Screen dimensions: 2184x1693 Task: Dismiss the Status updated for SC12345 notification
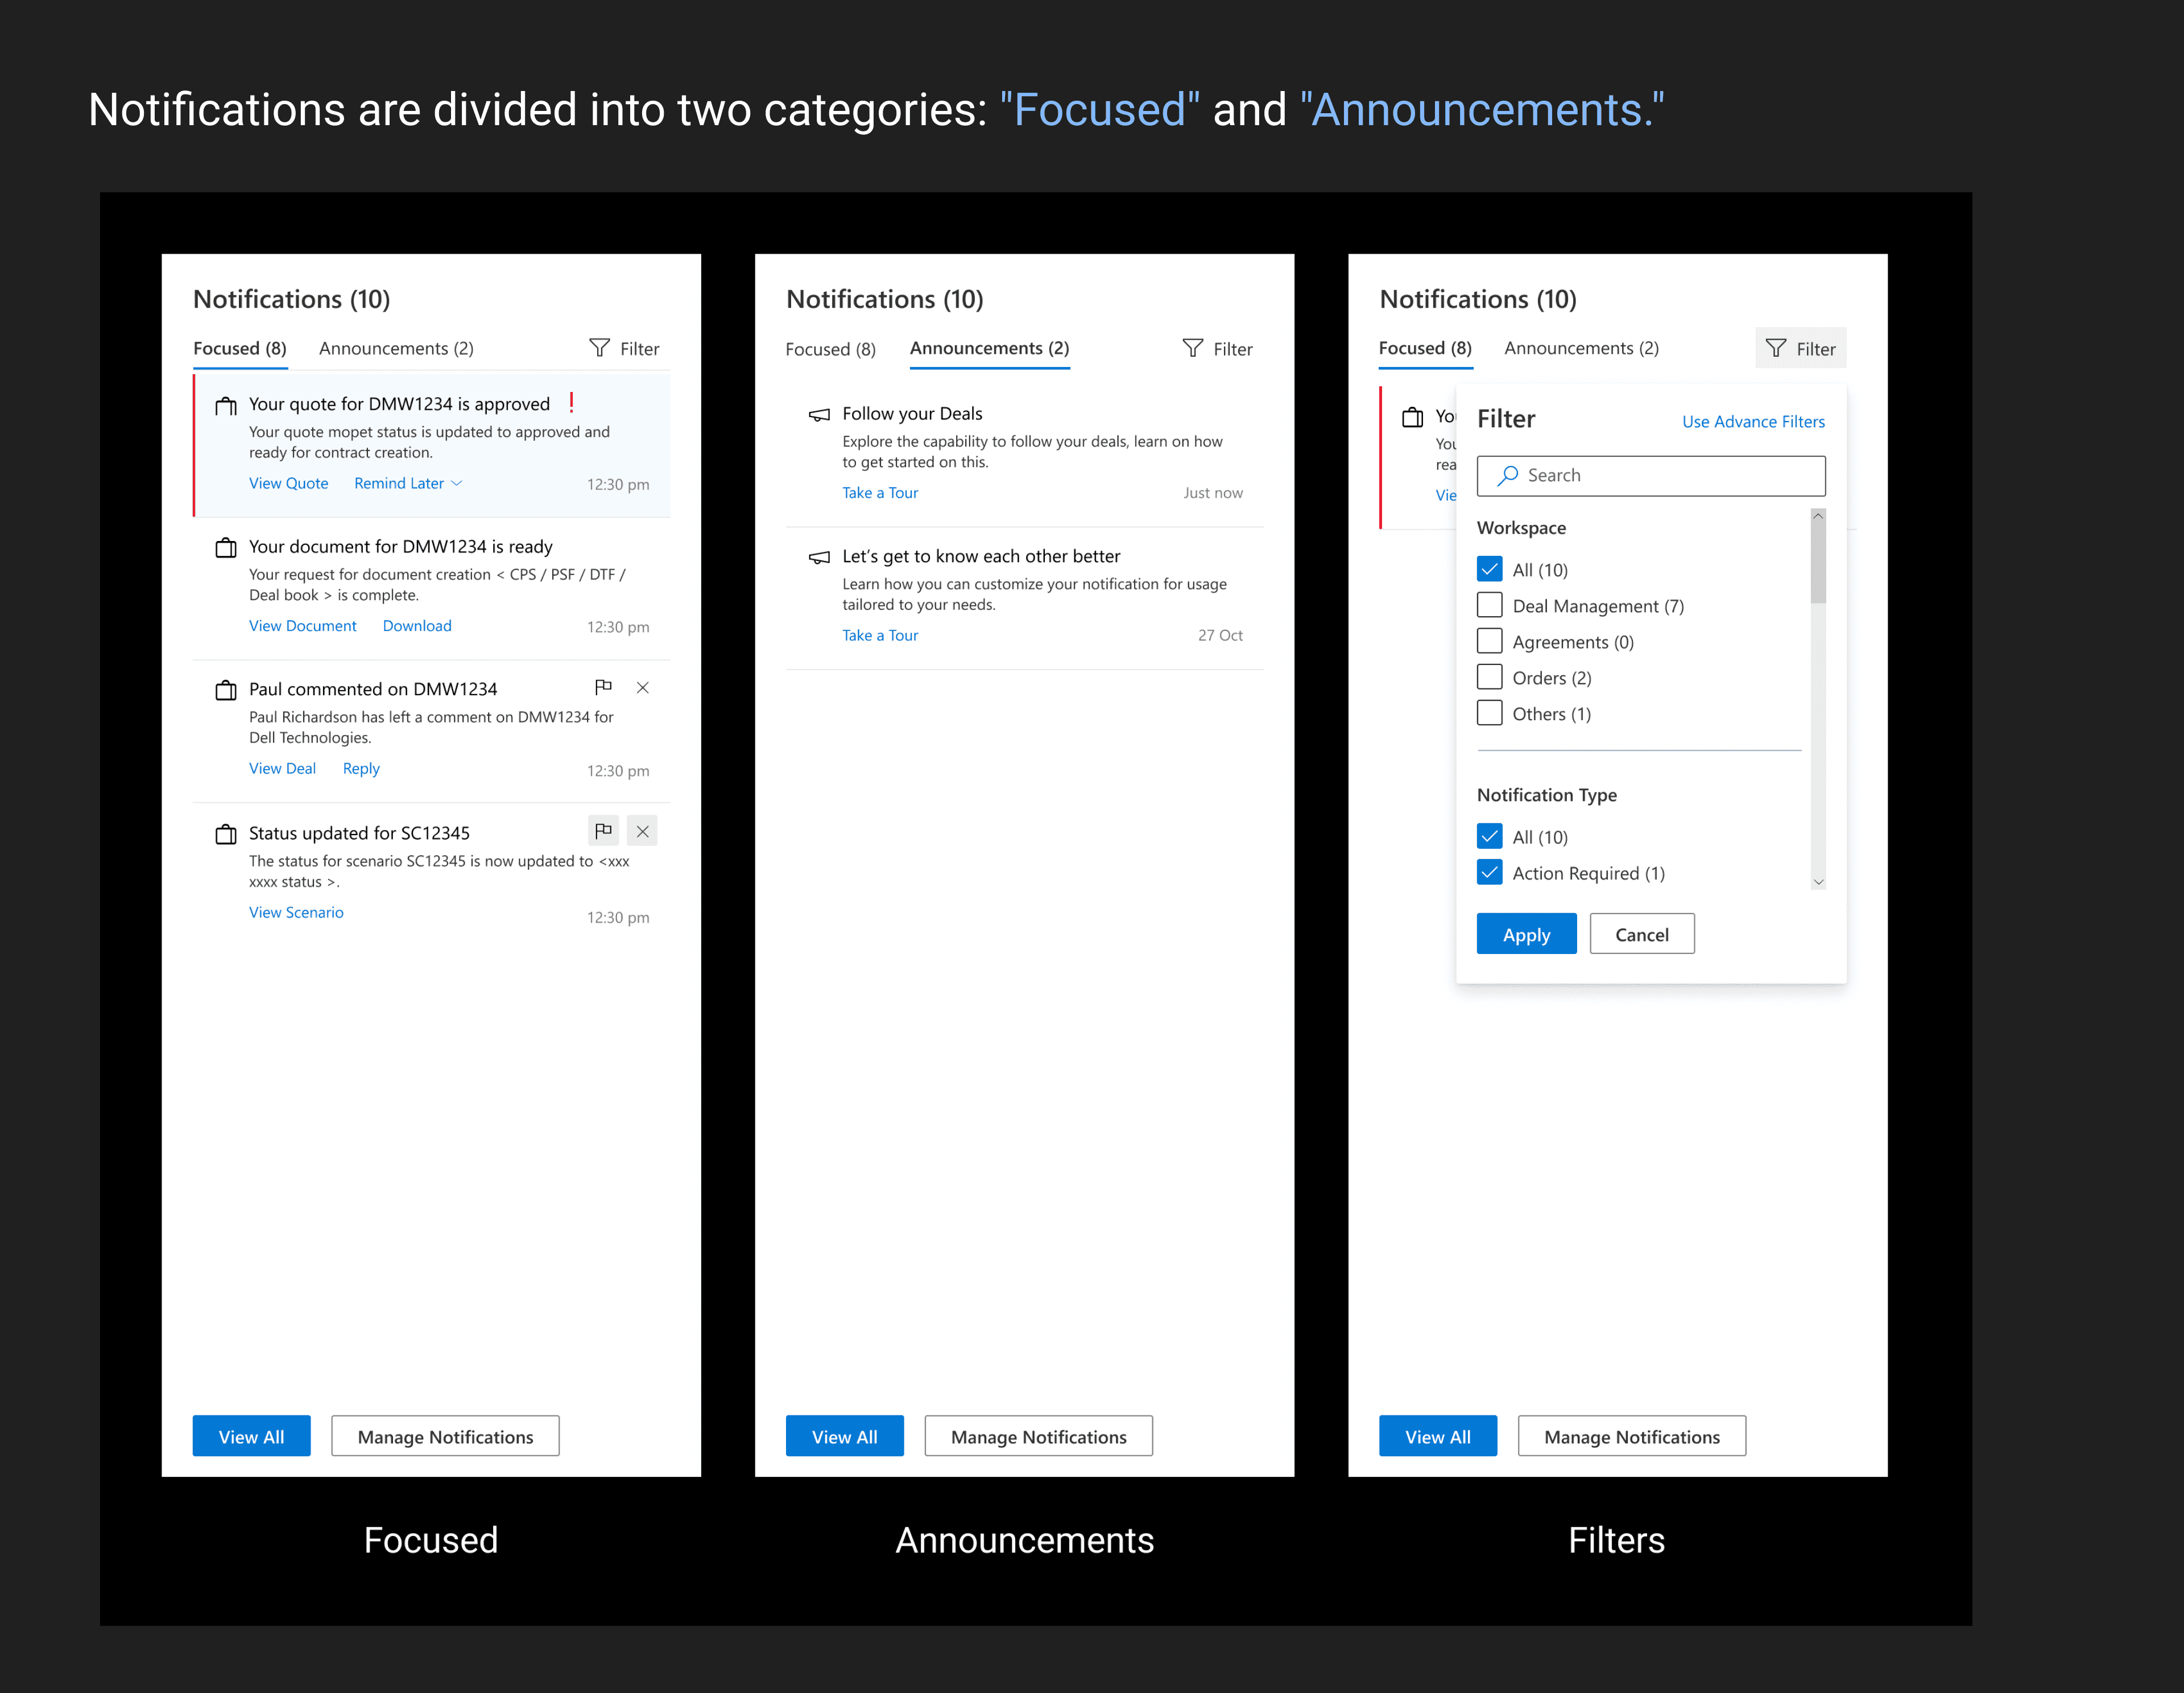[643, 831]
